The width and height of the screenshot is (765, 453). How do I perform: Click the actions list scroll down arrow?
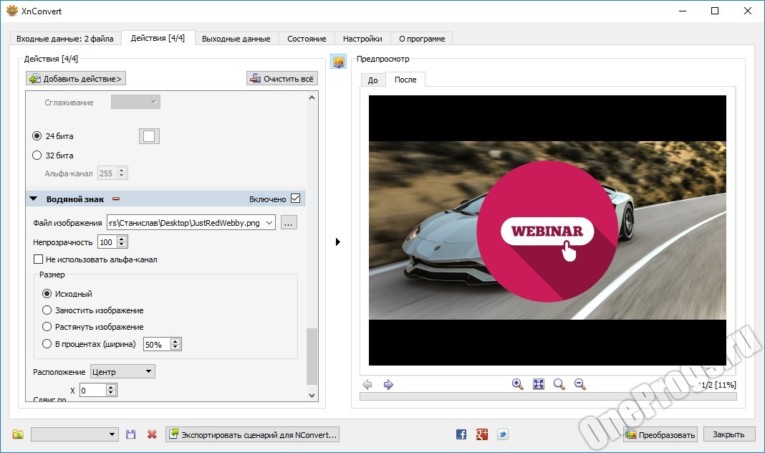312,395
